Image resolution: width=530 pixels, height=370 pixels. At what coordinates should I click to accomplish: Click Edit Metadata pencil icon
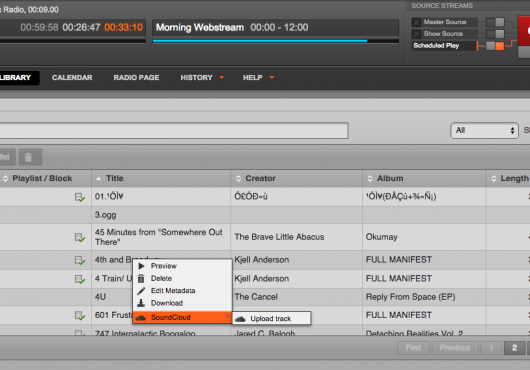(141, 291)
